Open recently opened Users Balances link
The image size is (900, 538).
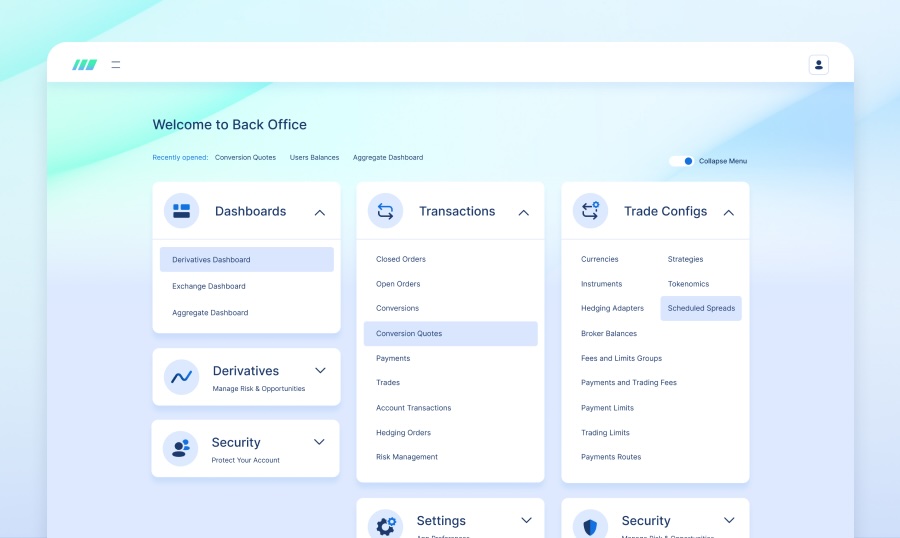click(x=314, y=157)
